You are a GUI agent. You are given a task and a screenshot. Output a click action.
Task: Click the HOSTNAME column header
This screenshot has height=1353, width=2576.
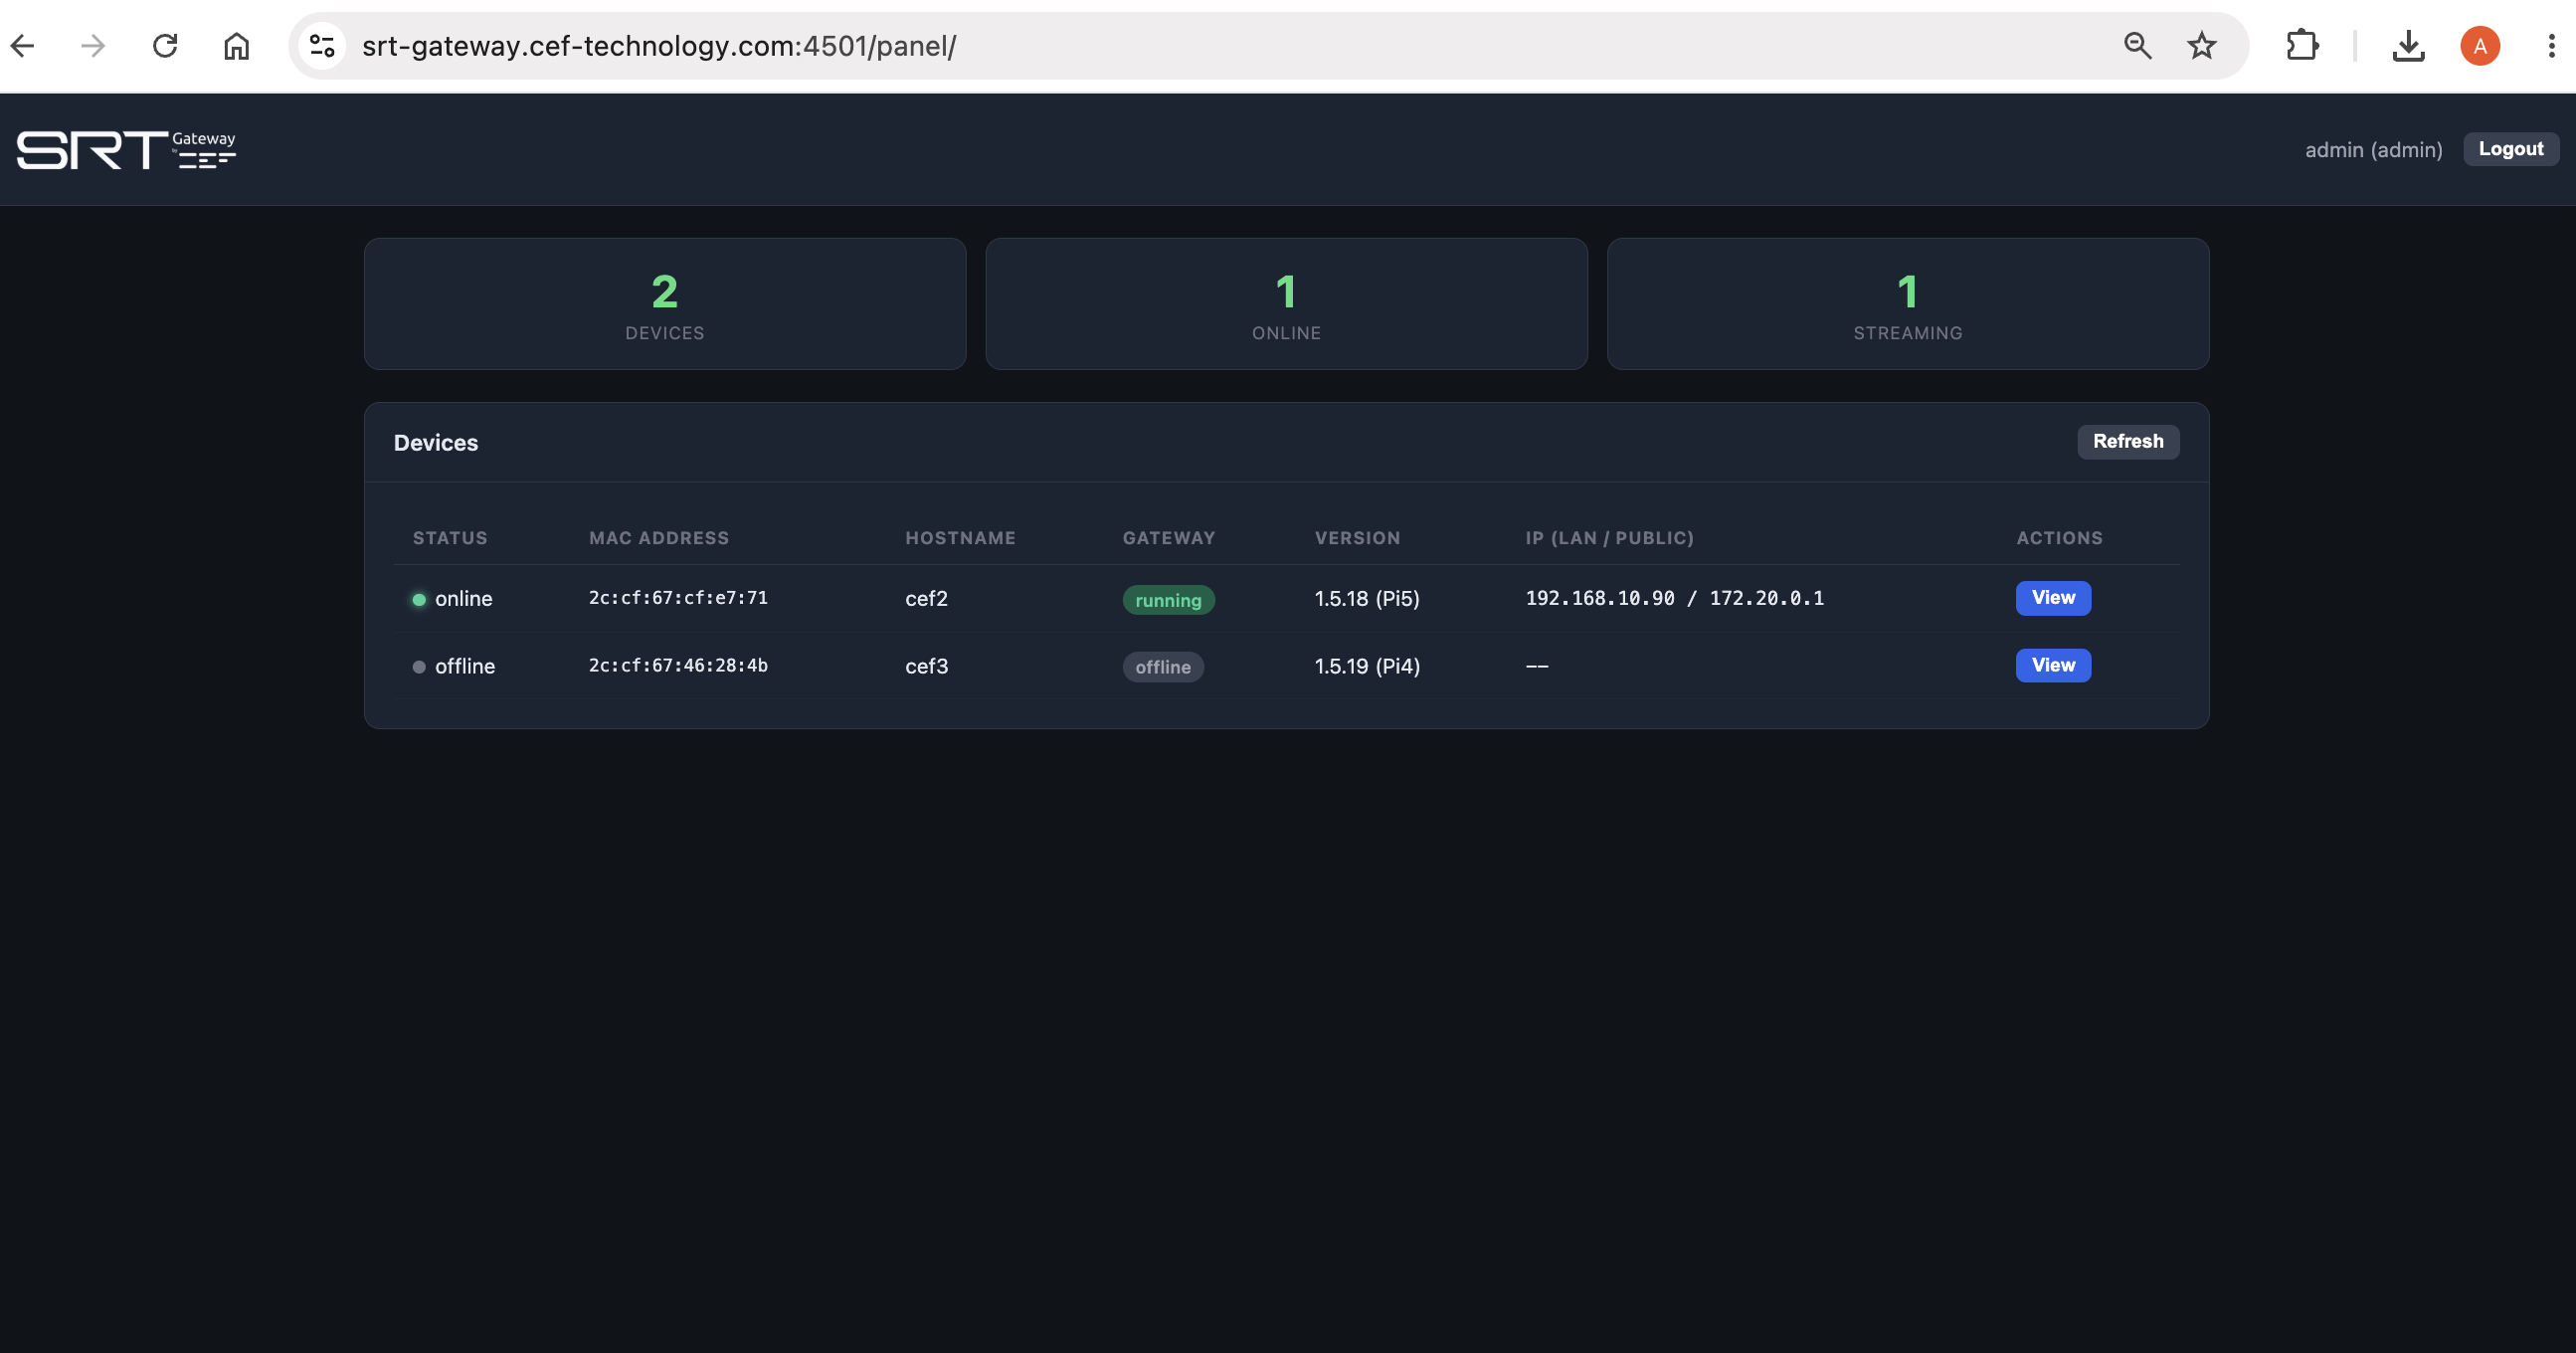click(x=960, y=538)
